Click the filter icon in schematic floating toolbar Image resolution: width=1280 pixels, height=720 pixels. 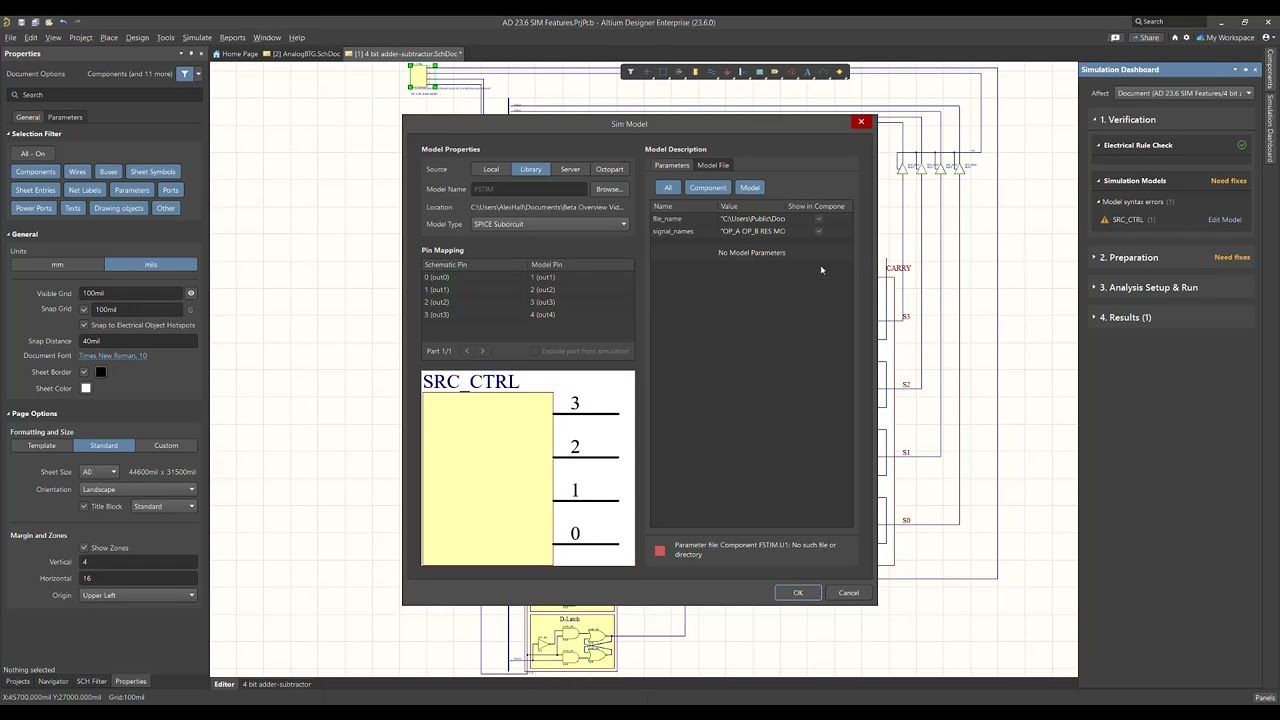click(x=630, y=72)
